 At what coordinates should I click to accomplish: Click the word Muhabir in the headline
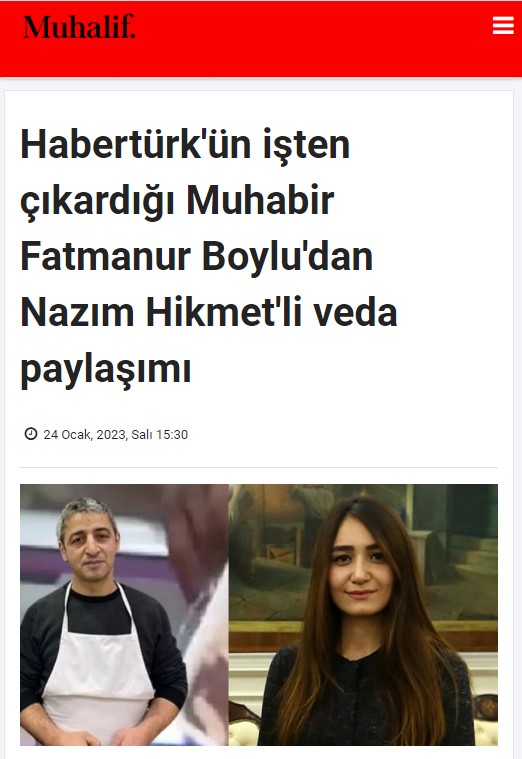tap(260, 200)
